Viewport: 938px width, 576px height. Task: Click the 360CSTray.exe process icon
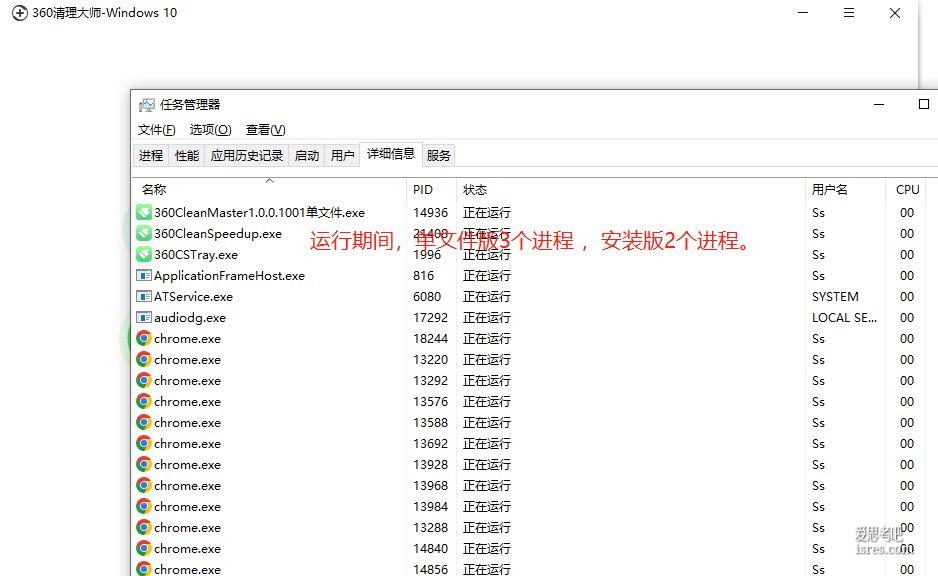click(144, 254)
